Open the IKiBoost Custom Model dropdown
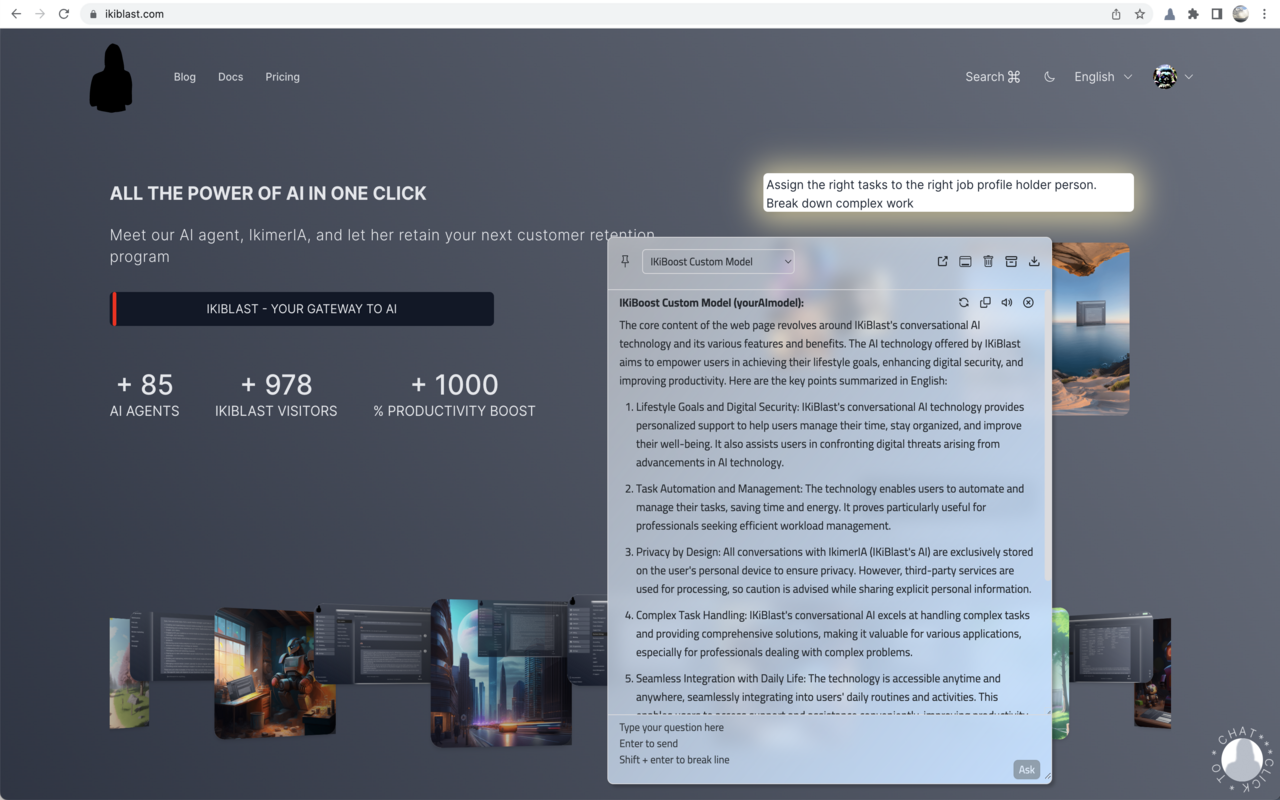The width and height of the screenshot is (1280, 800). [718, 262]
